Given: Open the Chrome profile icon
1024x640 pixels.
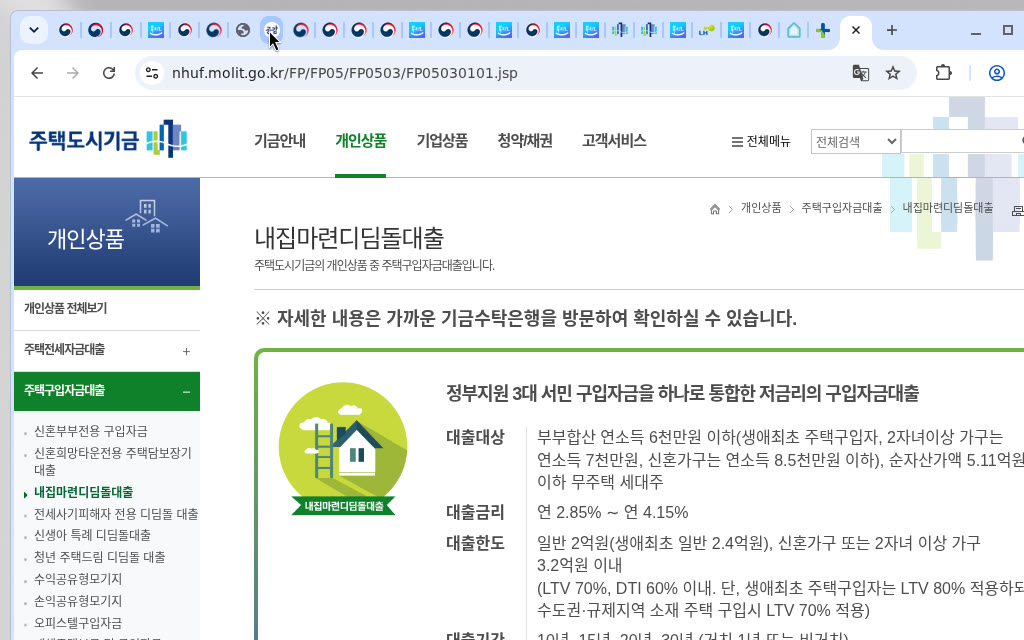Looking at the screenshot, I should 997,73.
